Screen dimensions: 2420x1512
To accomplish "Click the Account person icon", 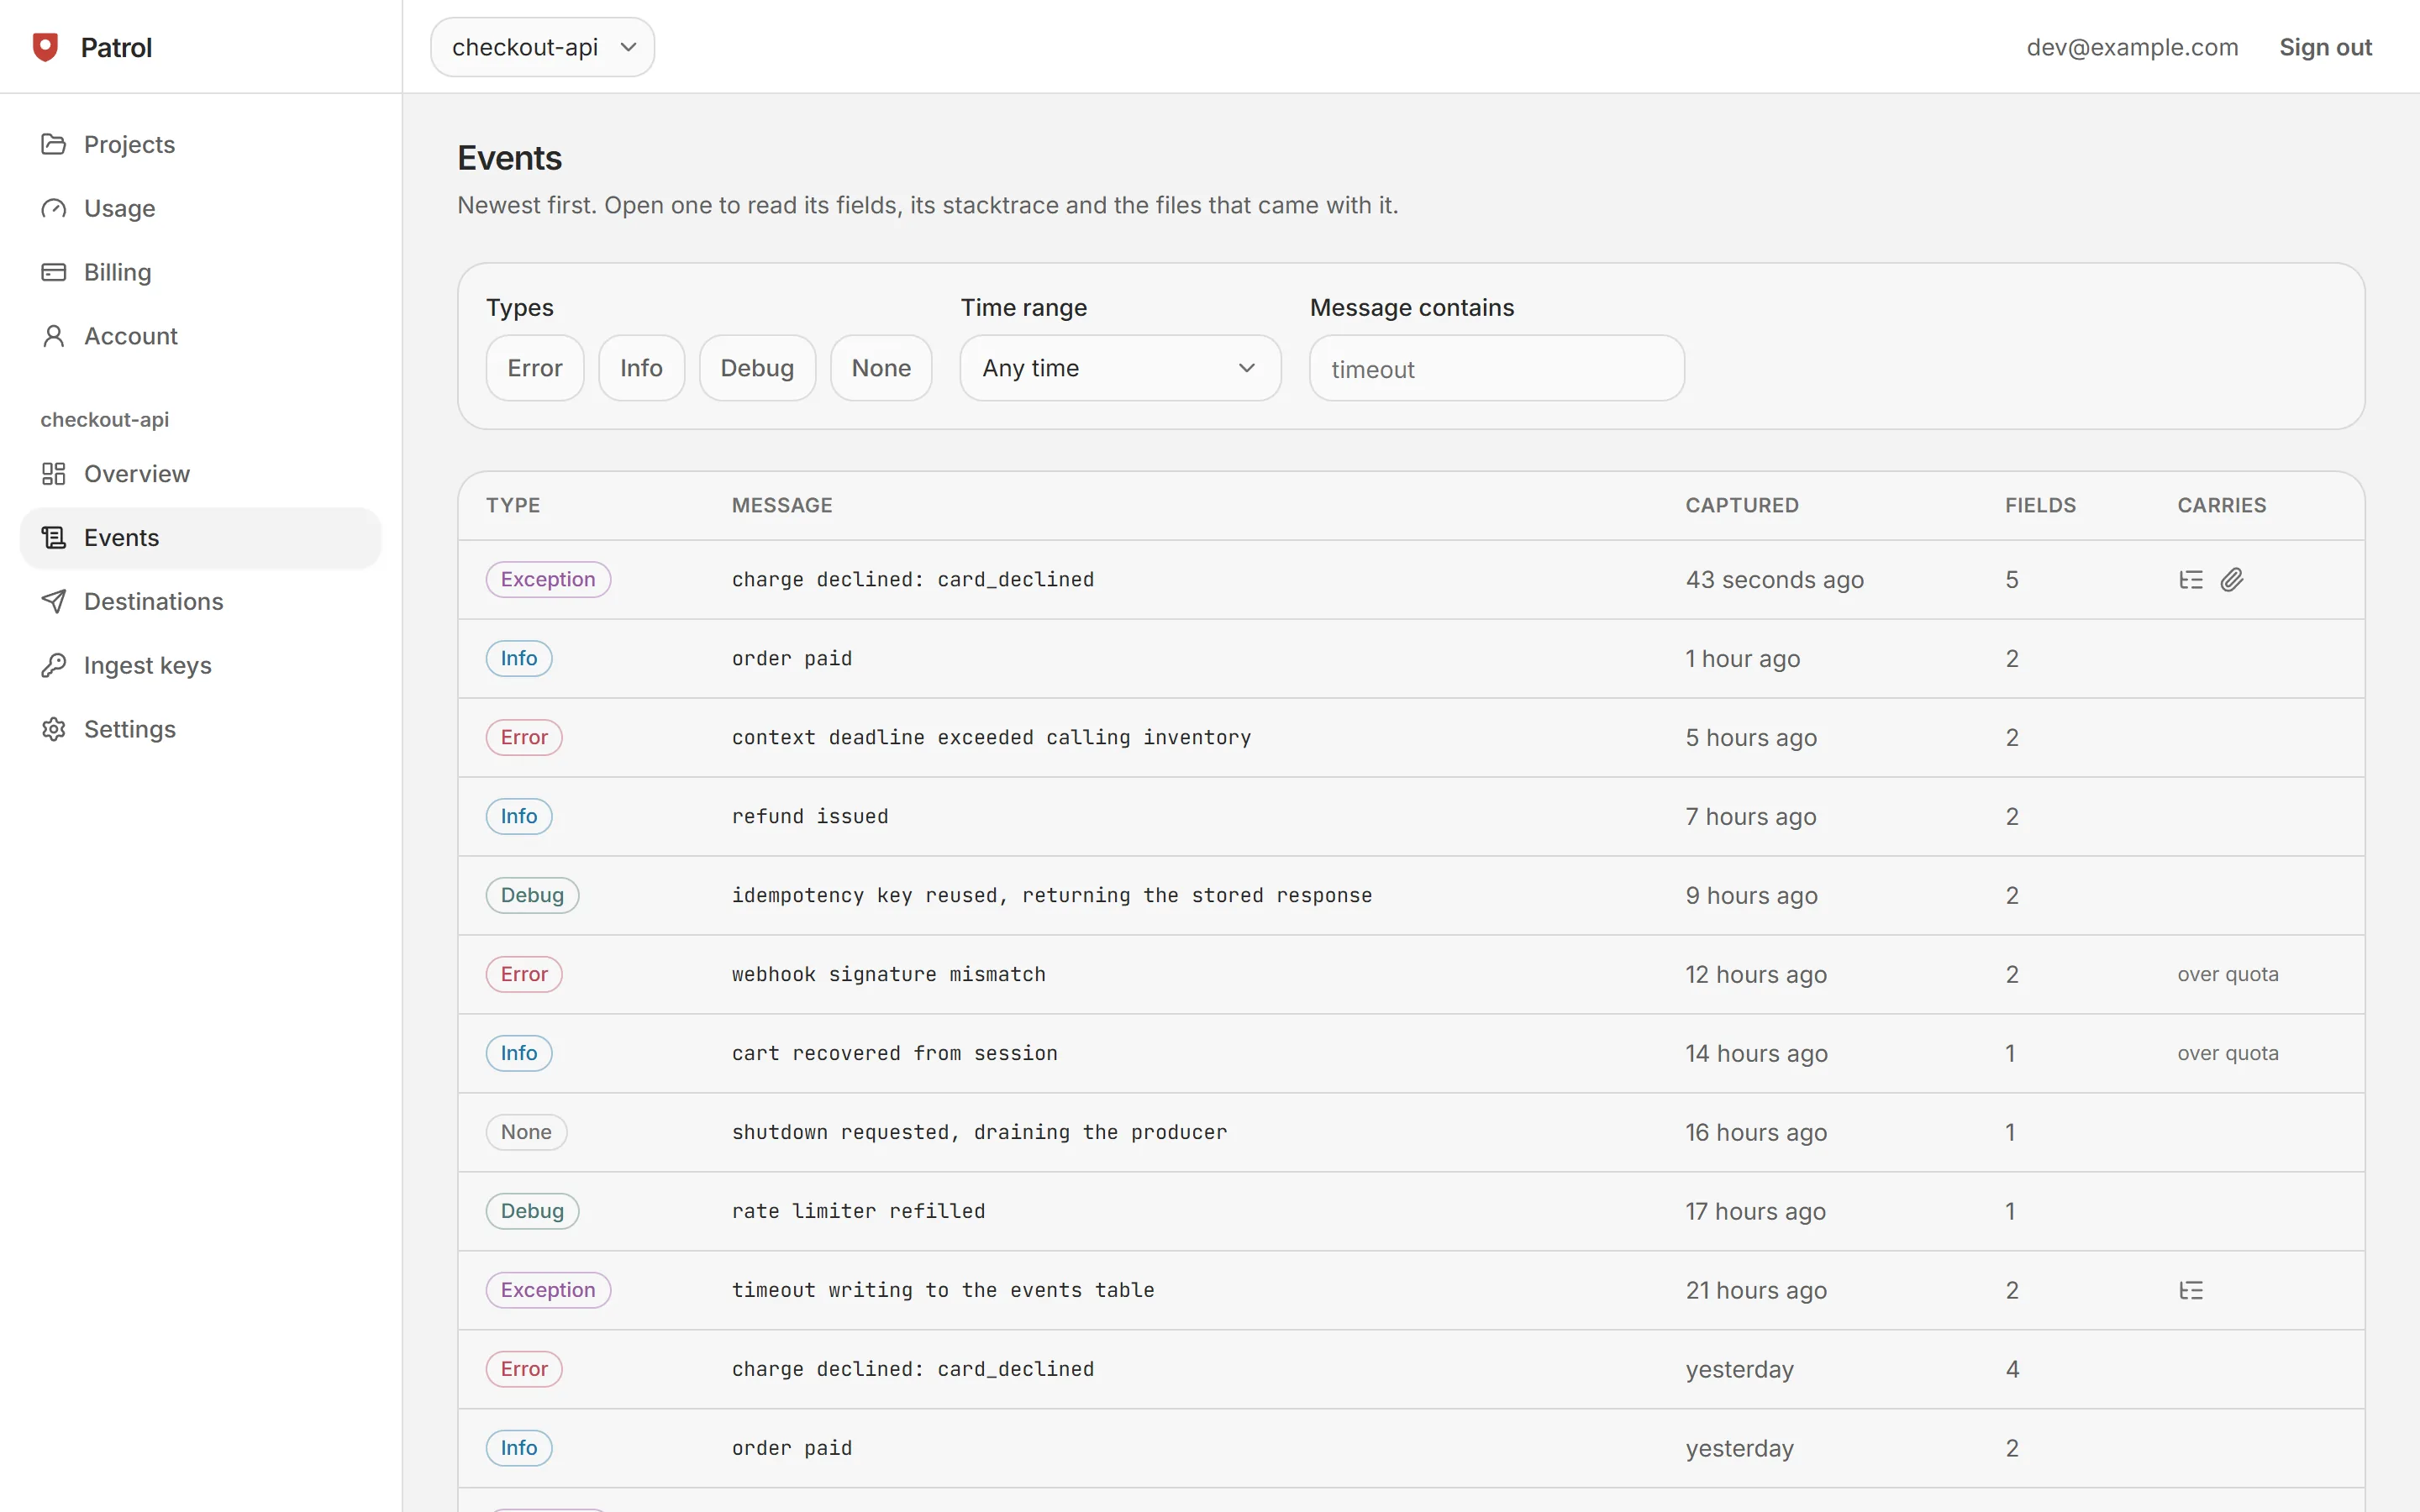I will [54, 336].
